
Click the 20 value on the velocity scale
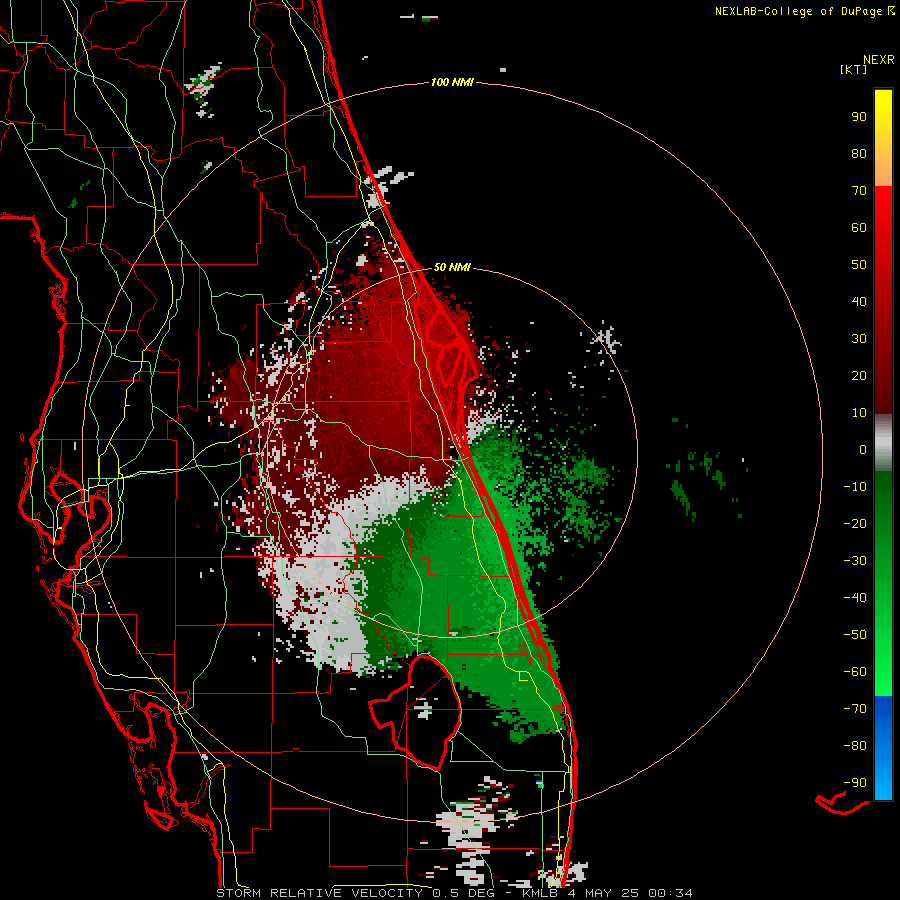click(859, 375)
